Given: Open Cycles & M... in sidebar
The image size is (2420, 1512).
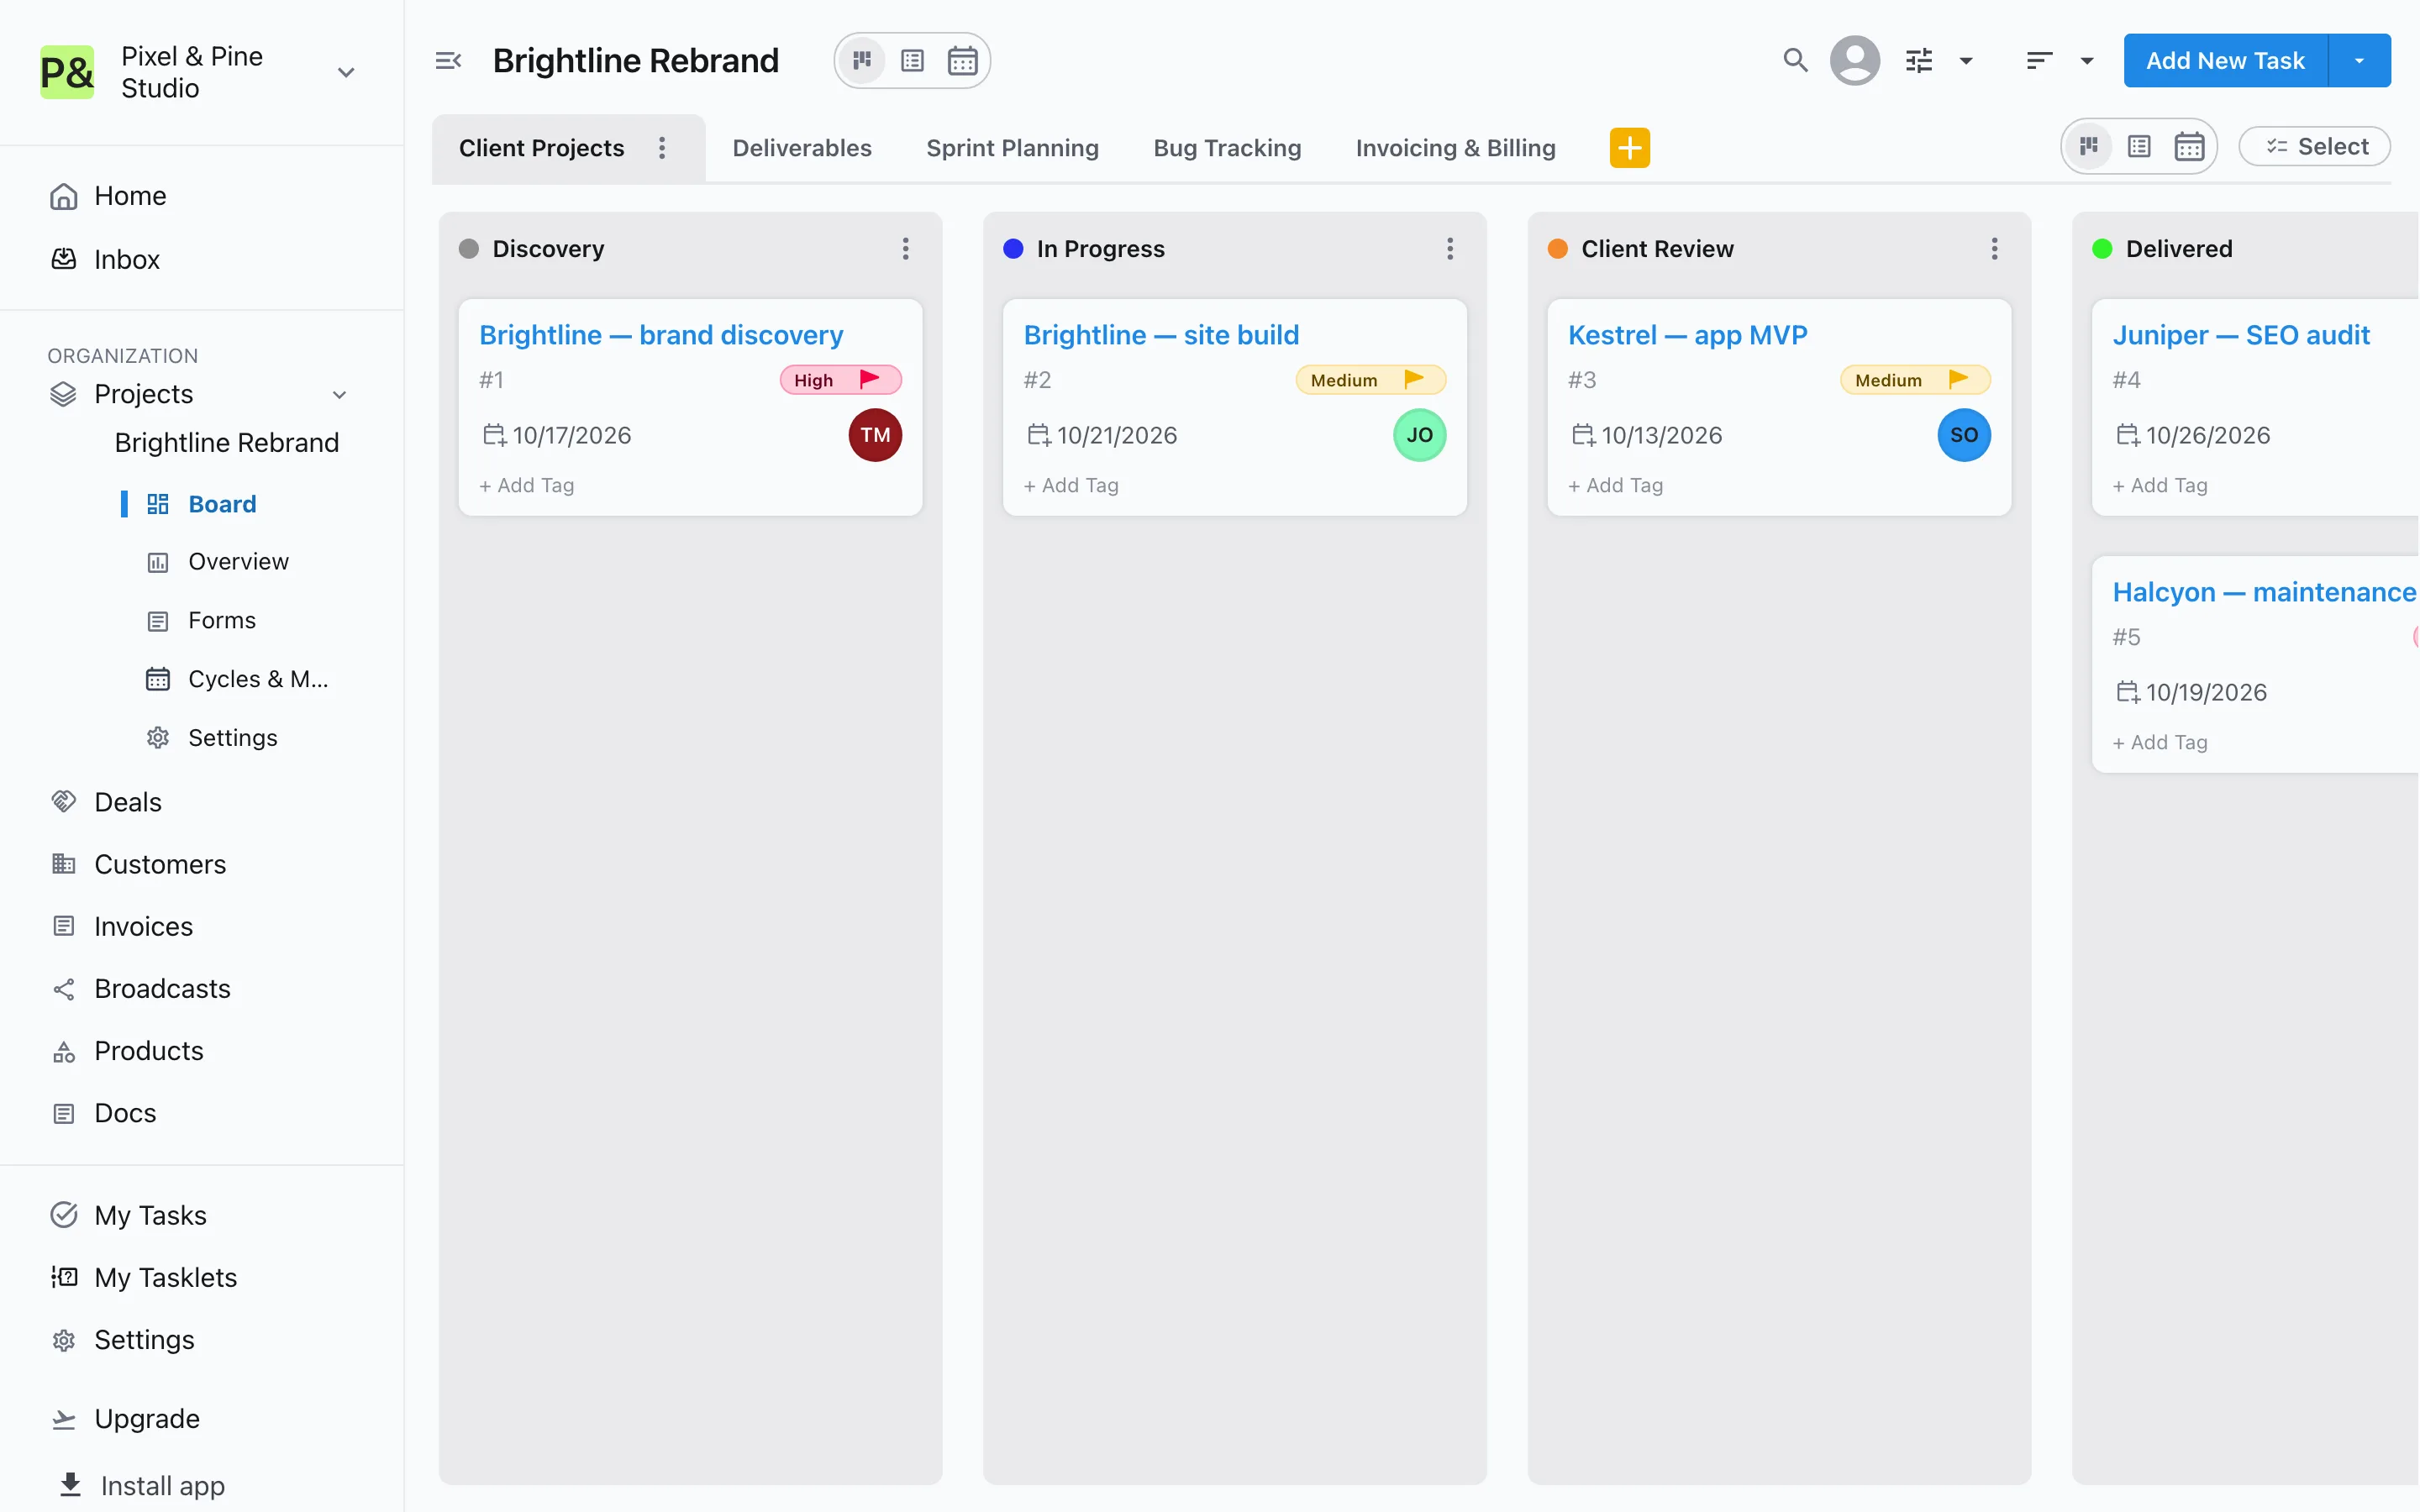Looking at the screenshot, I should coord(238,679).
